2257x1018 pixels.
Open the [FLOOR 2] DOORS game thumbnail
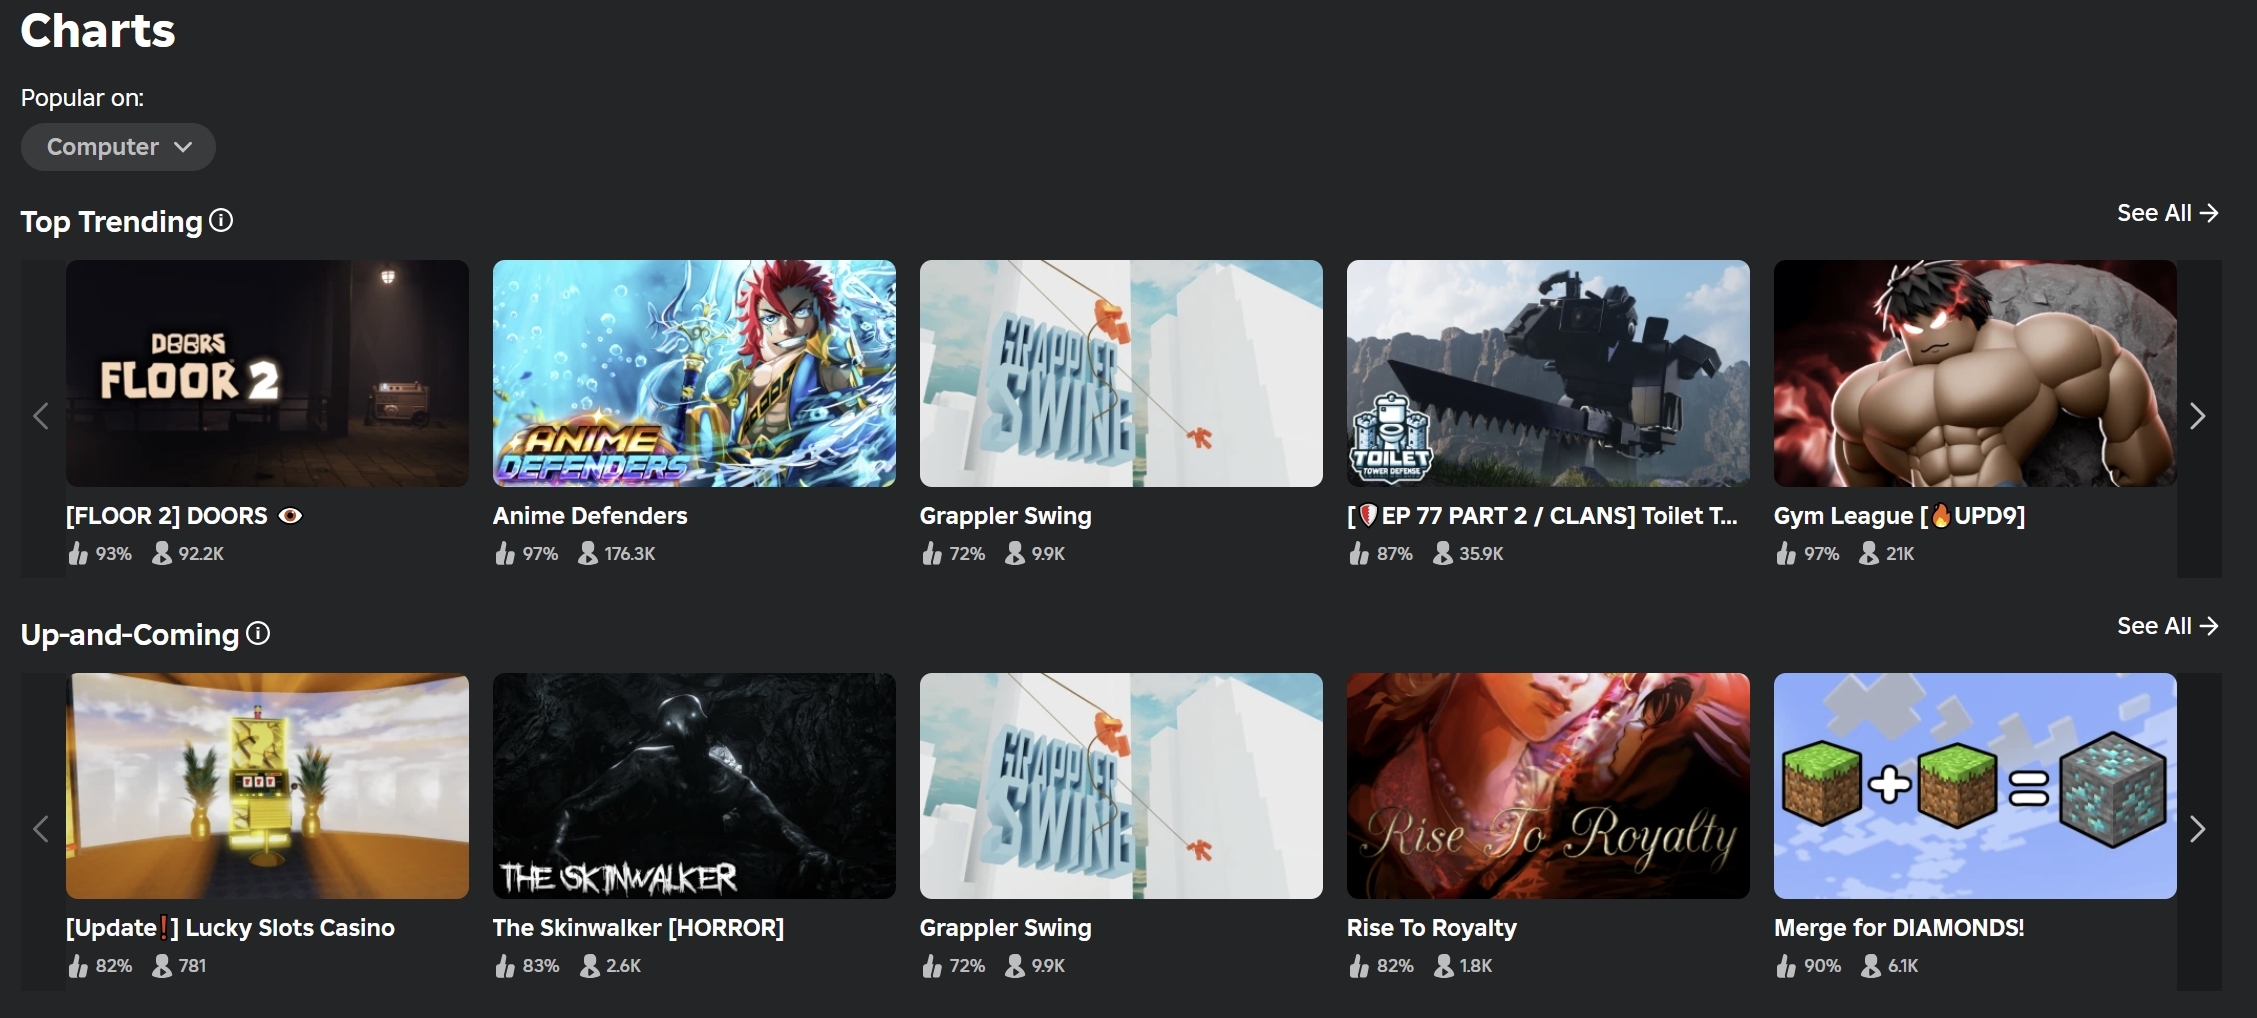point(267,373)
